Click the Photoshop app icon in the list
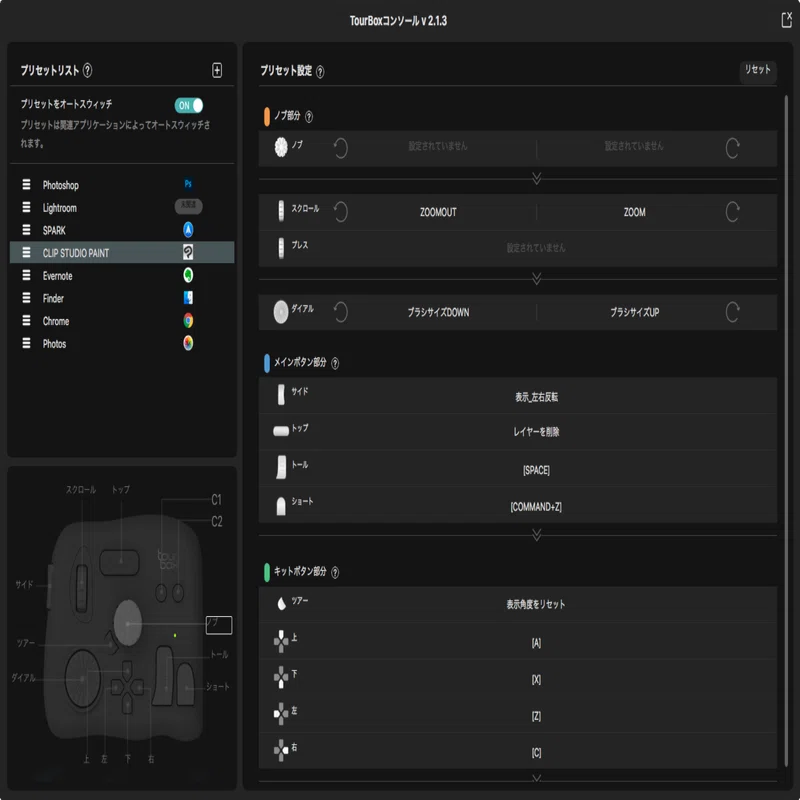Image resolution: width=800 pixels, height=800 pixels. (188, 184)
